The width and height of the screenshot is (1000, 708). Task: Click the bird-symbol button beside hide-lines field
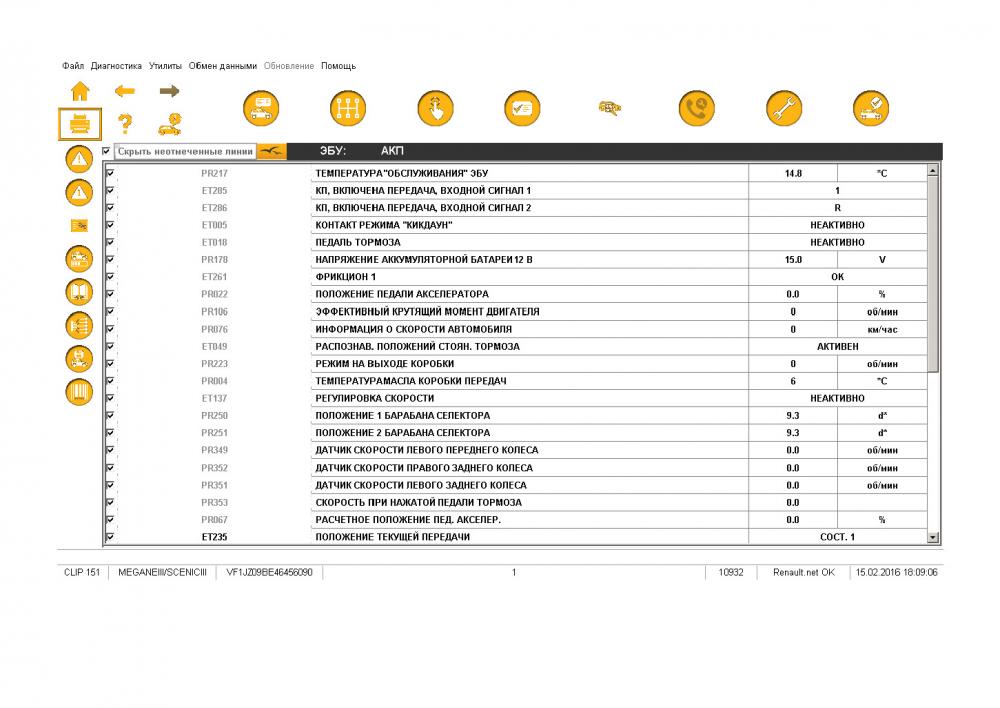272,151
